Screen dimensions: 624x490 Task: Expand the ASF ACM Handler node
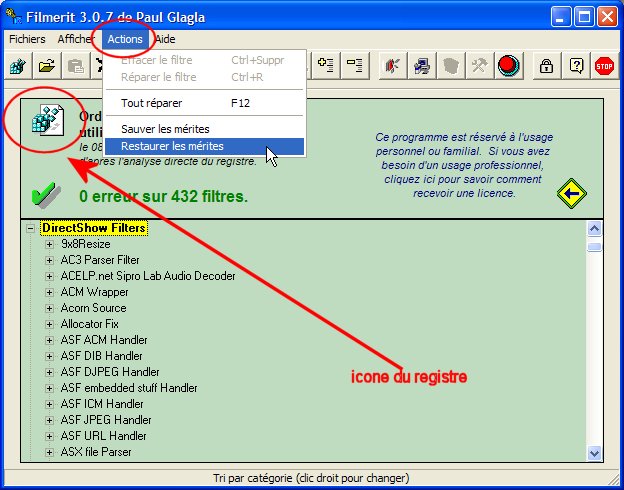pos(49,340)
